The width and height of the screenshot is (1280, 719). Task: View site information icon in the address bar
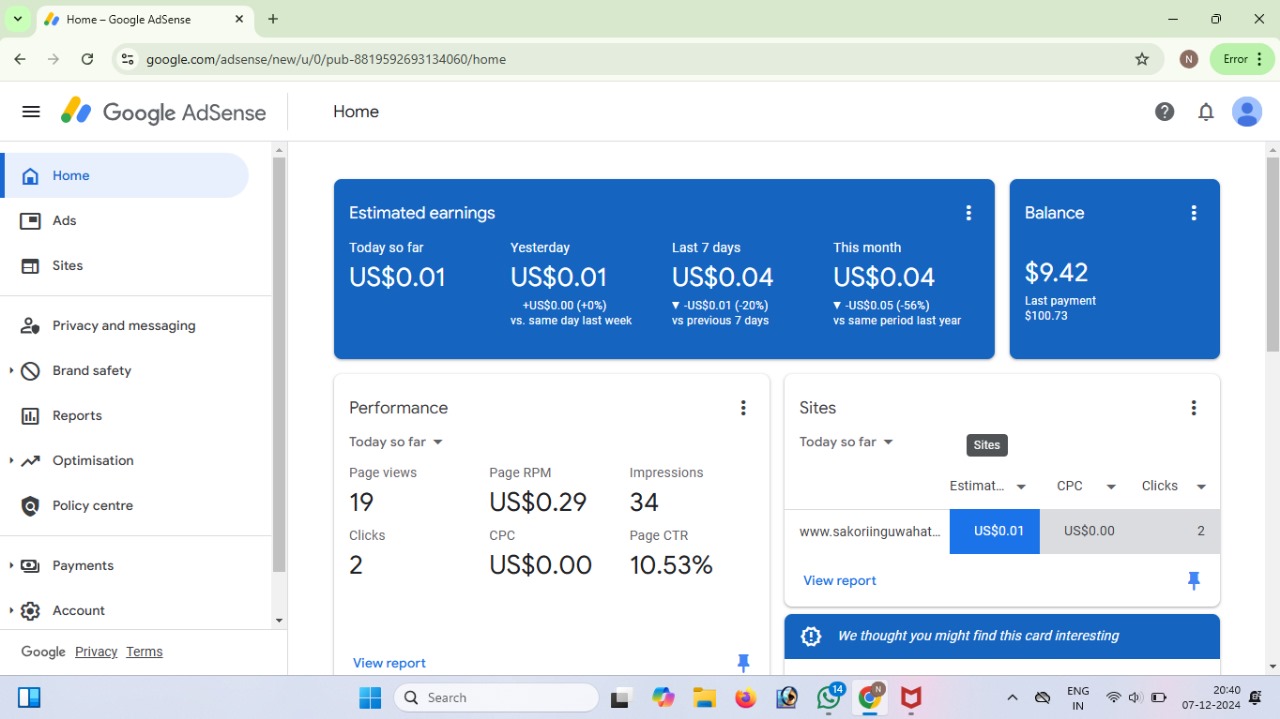pyautogui.click(x=127, y=59)
